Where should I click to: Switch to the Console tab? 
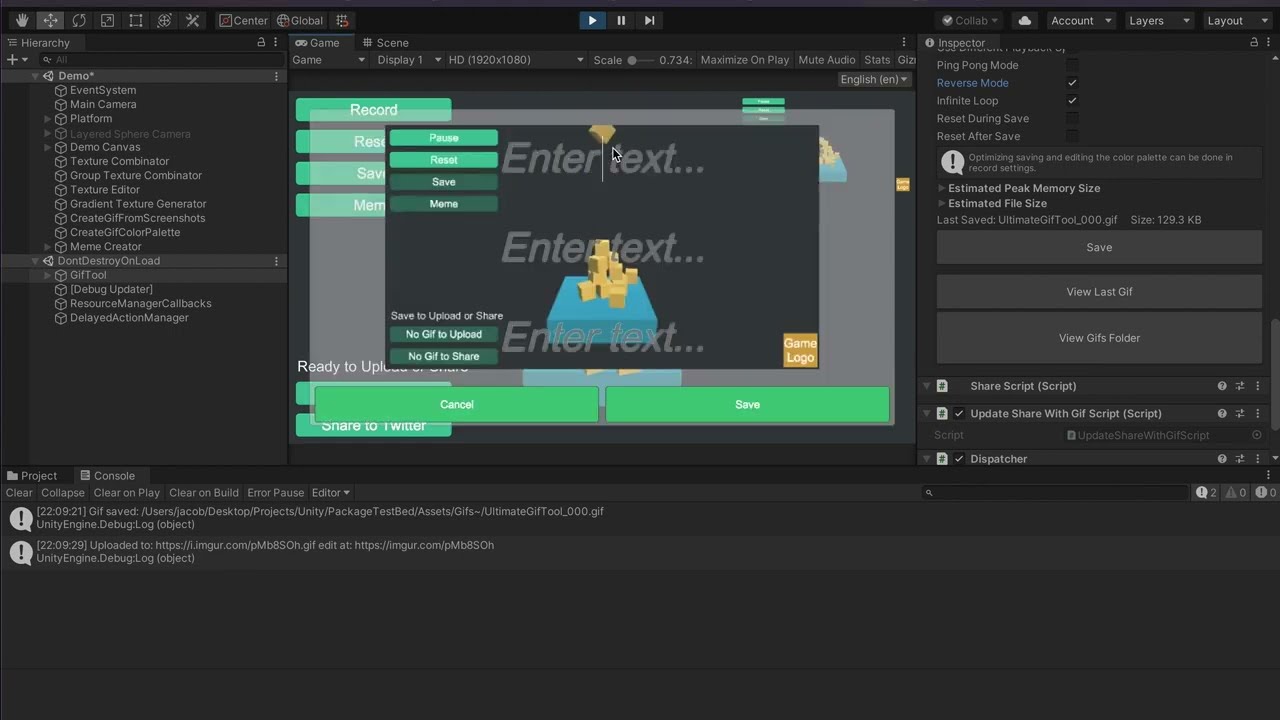pos(107,476)
